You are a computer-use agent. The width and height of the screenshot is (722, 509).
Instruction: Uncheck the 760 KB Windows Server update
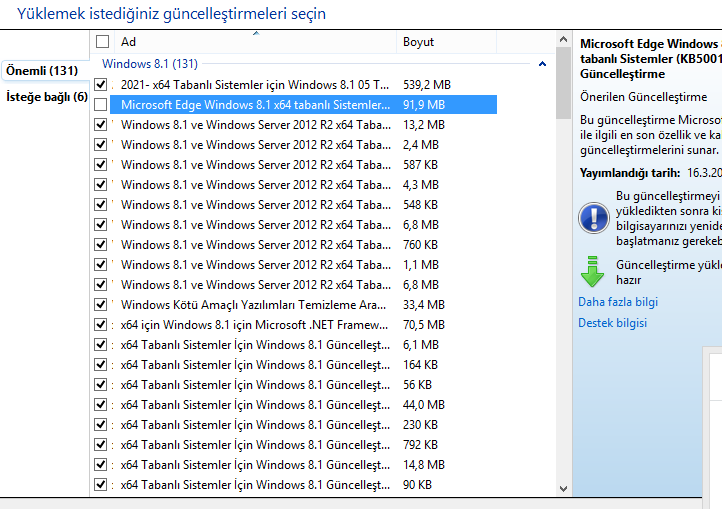coord(100,245)
